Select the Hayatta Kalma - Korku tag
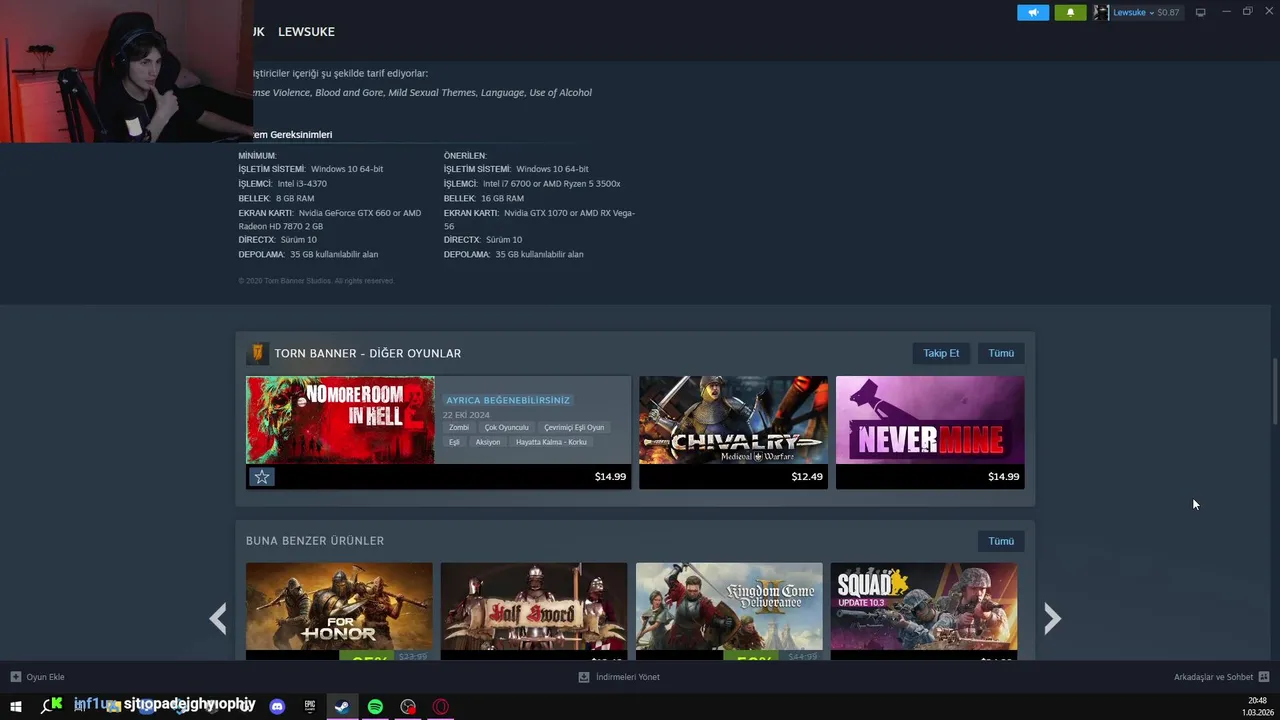 click(551, 442)
